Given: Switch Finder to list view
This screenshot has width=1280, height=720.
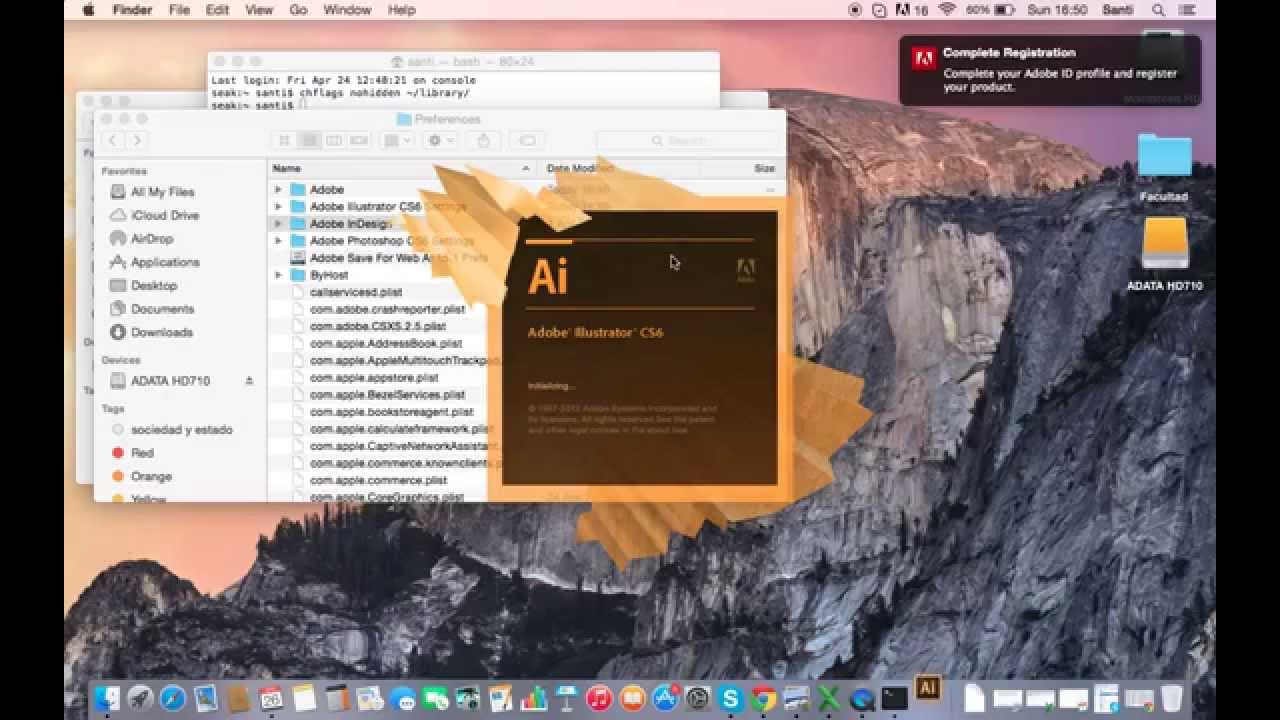Looking at the screenshot, I should pyautogui.click(x=309, y=141).
